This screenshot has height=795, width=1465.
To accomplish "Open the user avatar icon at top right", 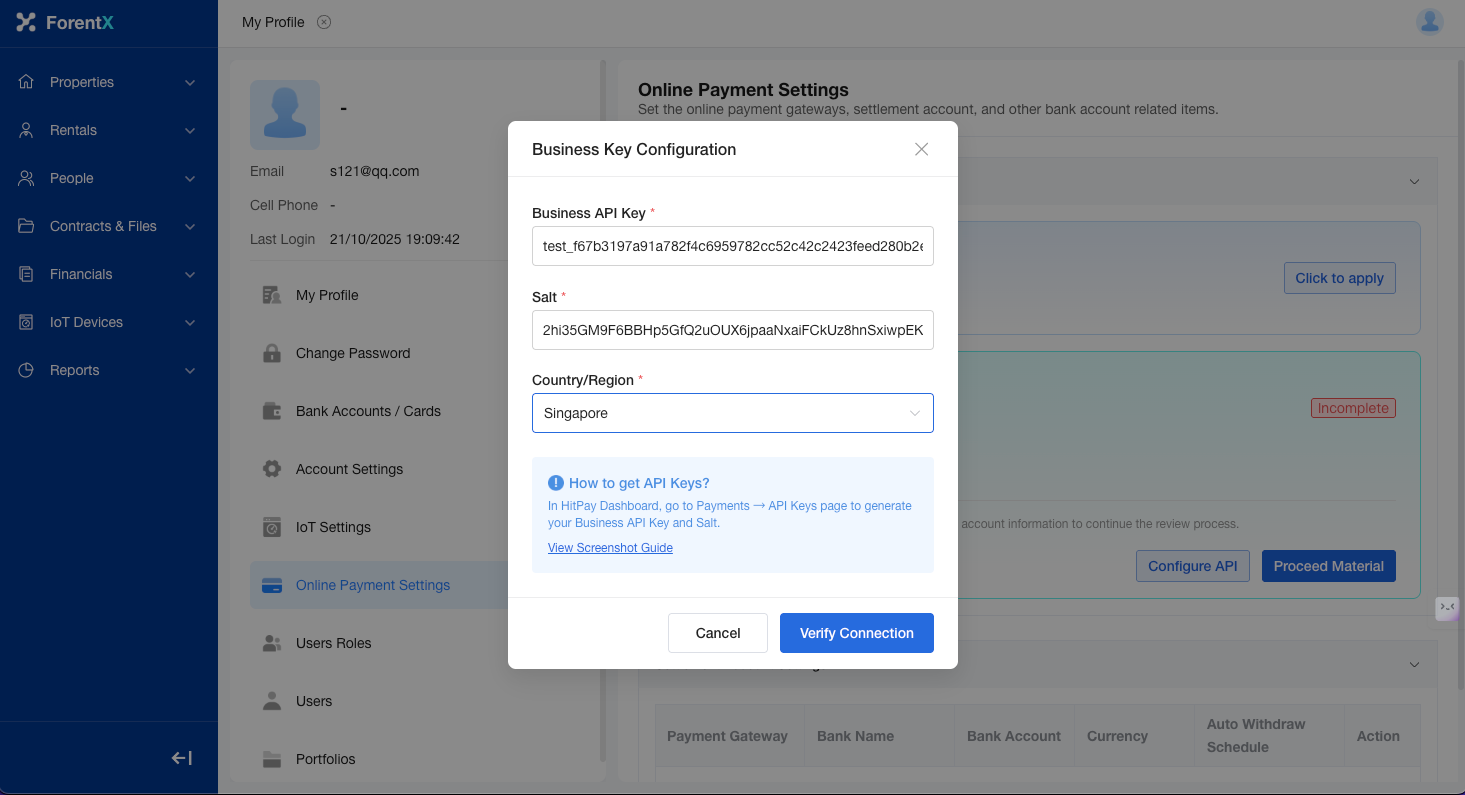I will pyautogui.click(x=1430, y=22).
